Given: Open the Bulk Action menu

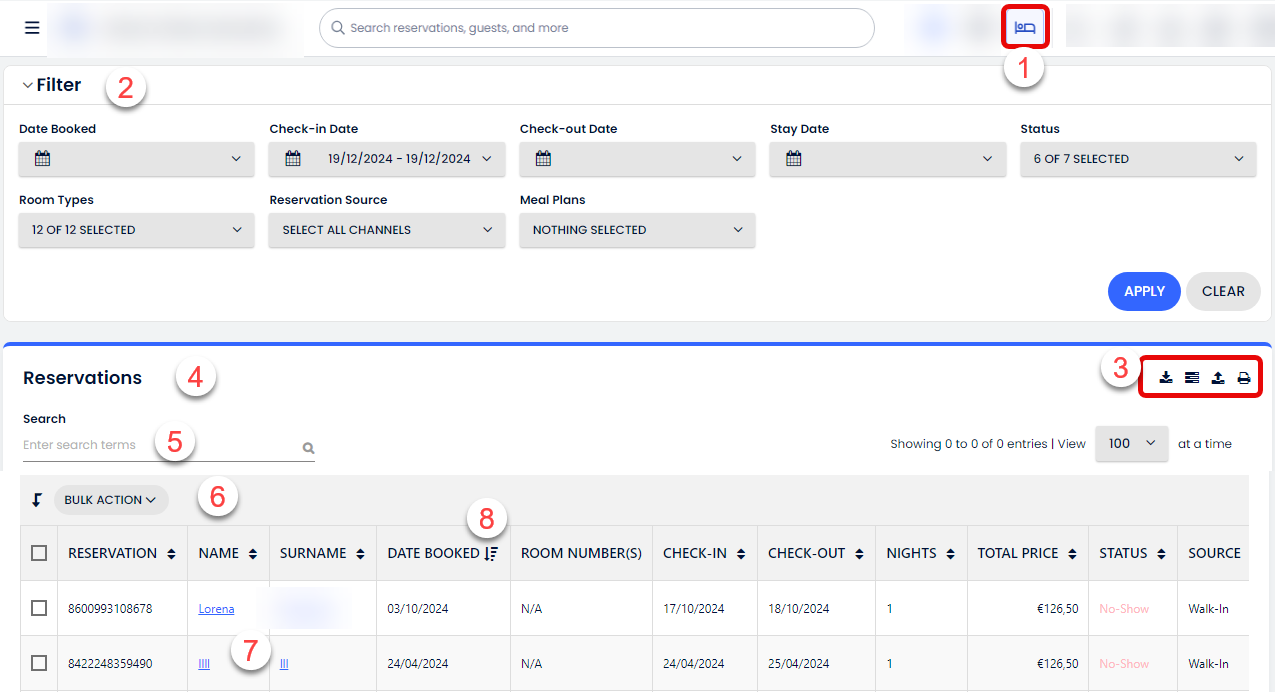Looking at the screenshot, I should pos(111,499).
